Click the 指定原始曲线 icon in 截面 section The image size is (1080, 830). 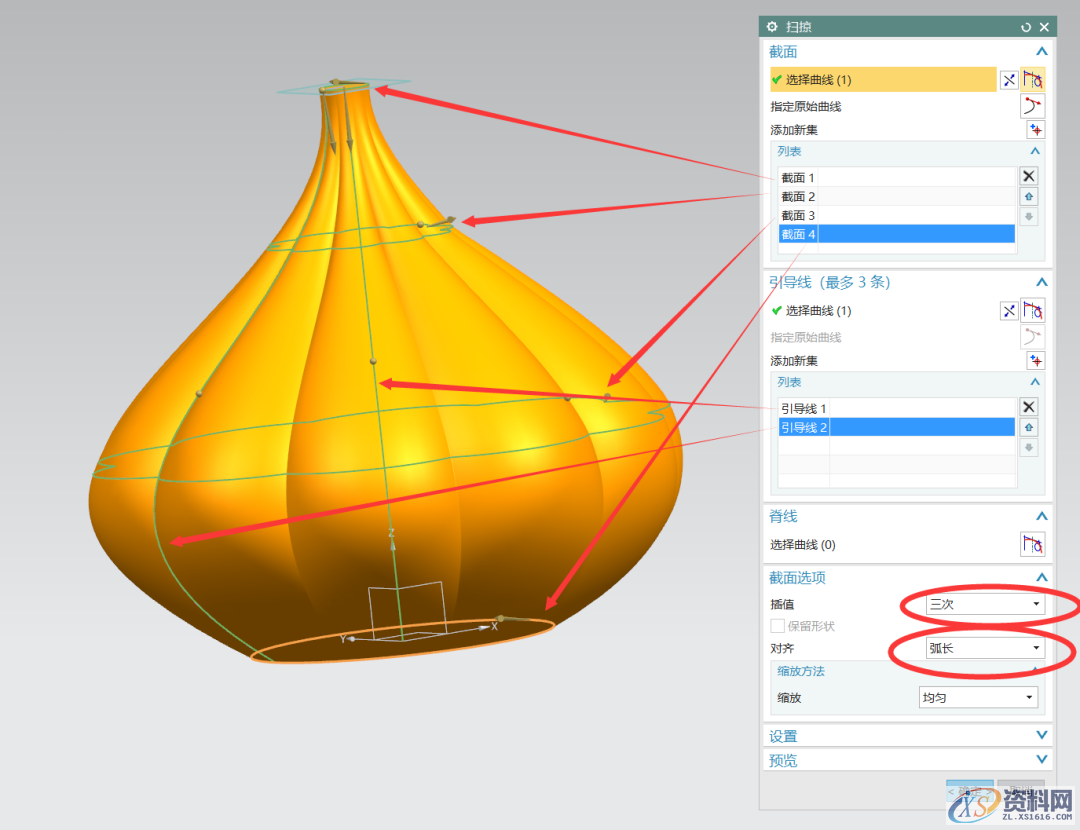1033,106
